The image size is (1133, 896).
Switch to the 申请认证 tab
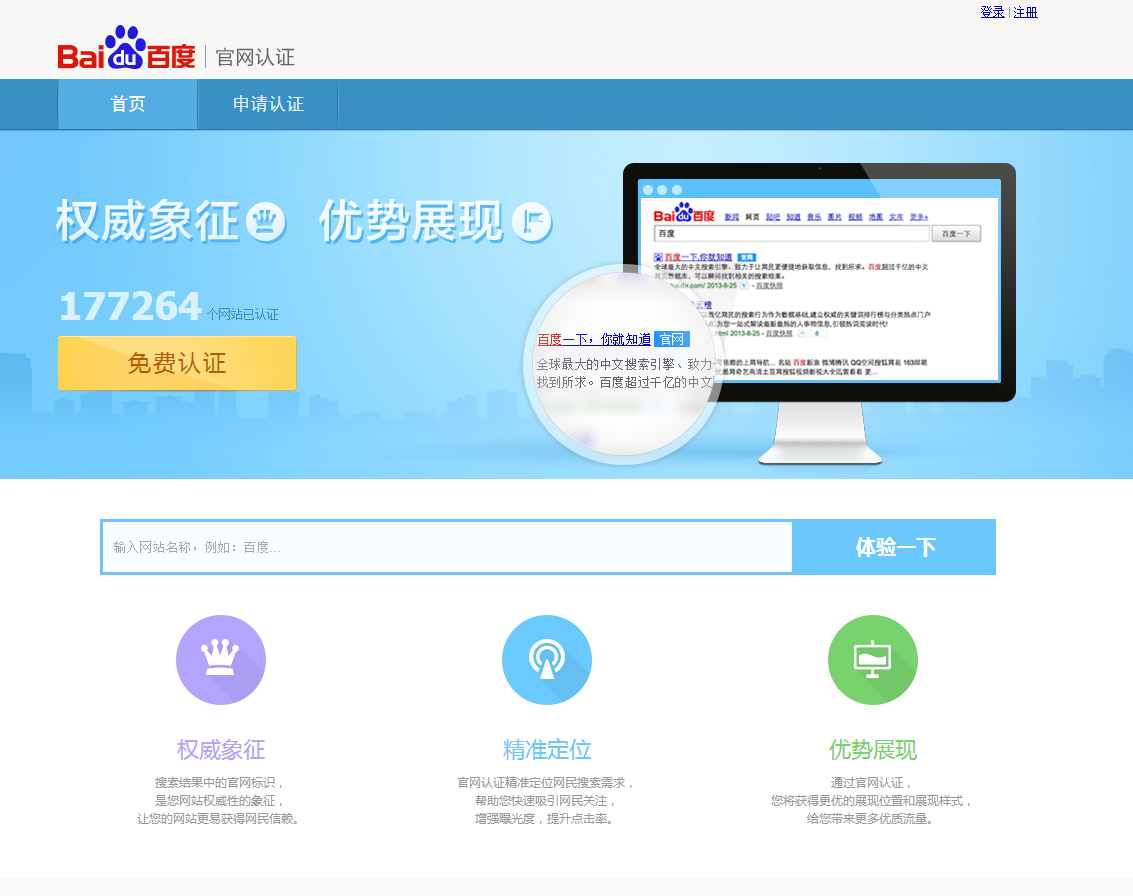(x=267, y=104)
